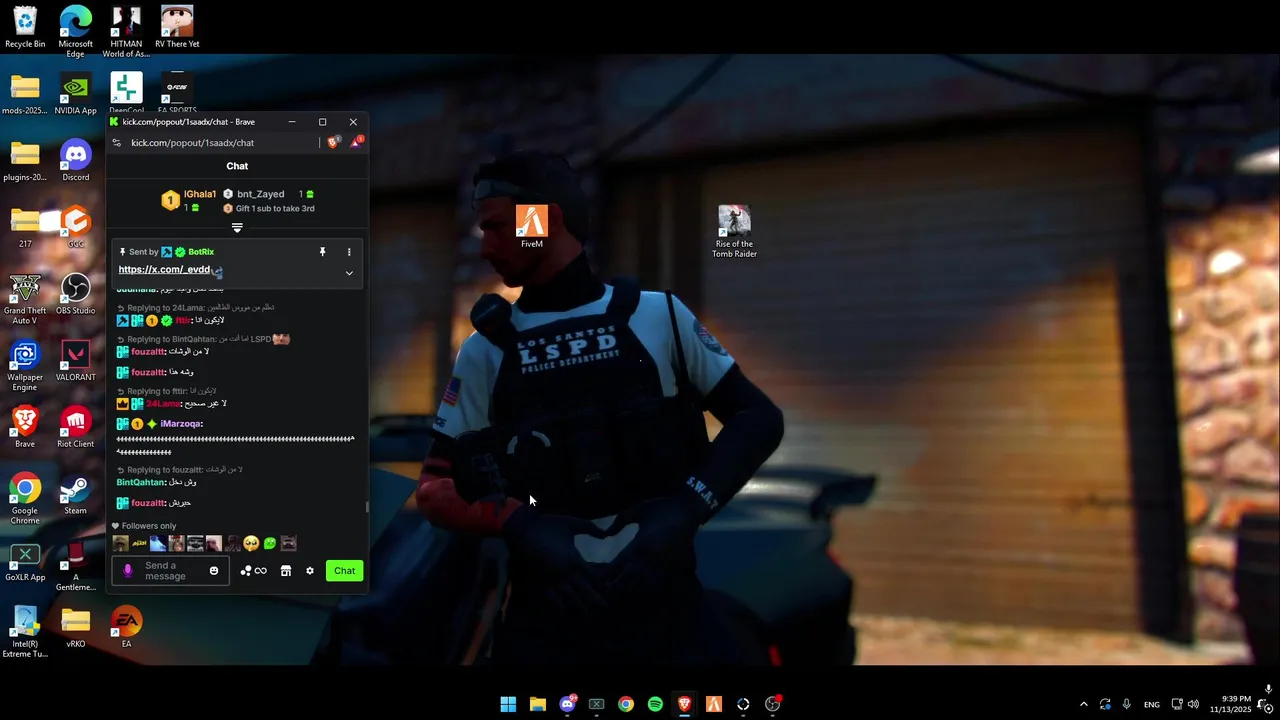
Task: Open the system tray volume icon
Action: coord(1193,704)
